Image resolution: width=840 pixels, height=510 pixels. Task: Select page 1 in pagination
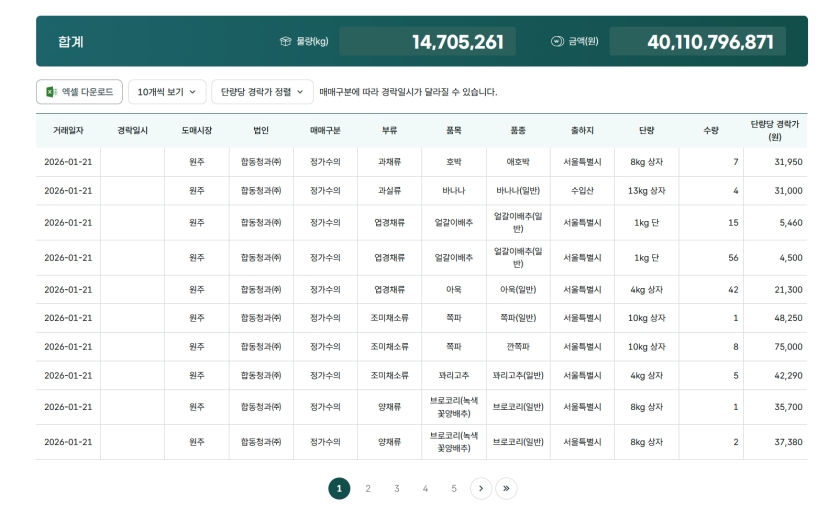(x=339, y=488)
